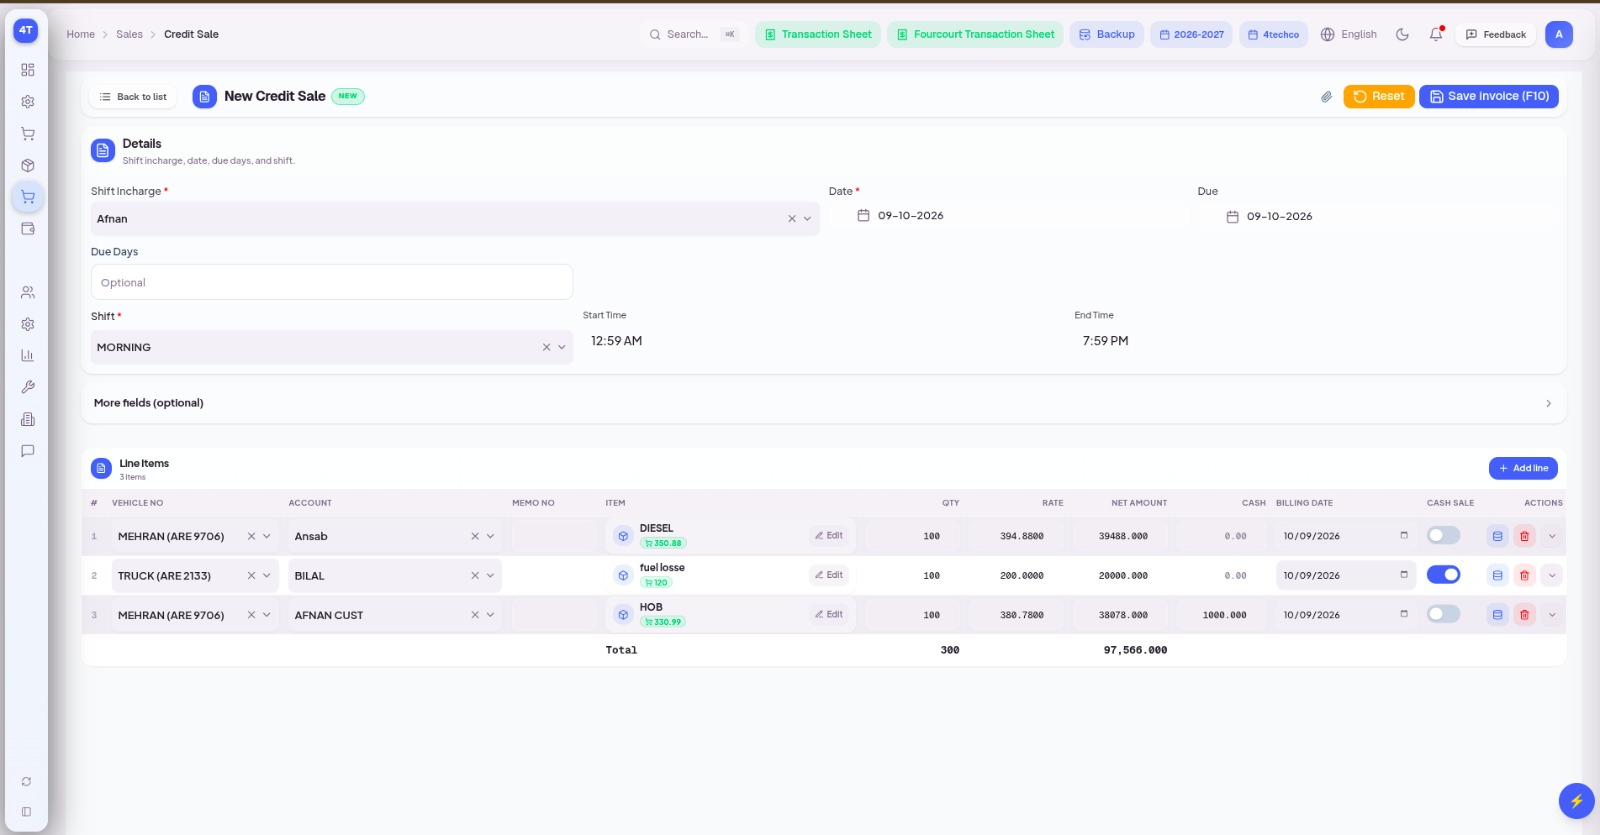
Task: Add a new line item
Action: click(1523, 468)
